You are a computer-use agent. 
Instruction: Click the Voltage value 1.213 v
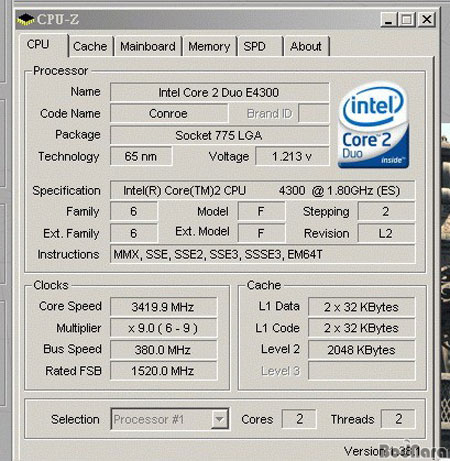(292, 156)
